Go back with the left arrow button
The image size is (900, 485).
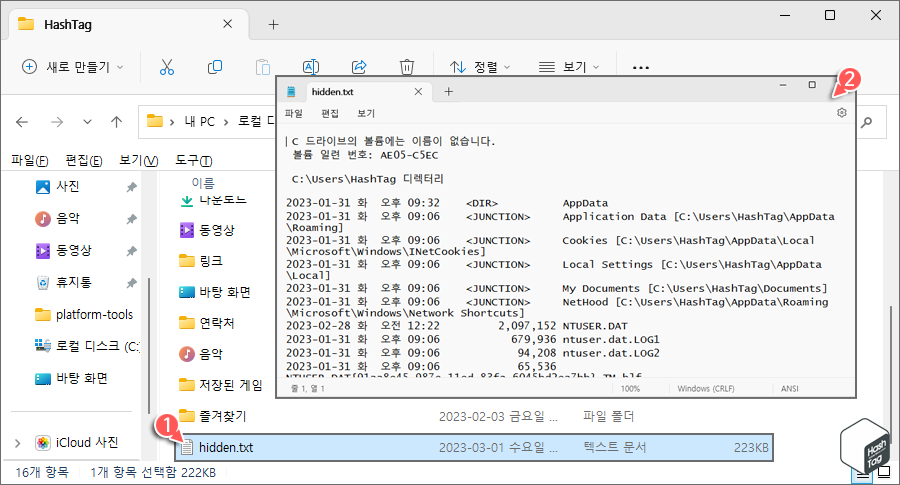(x=22, y=122)
